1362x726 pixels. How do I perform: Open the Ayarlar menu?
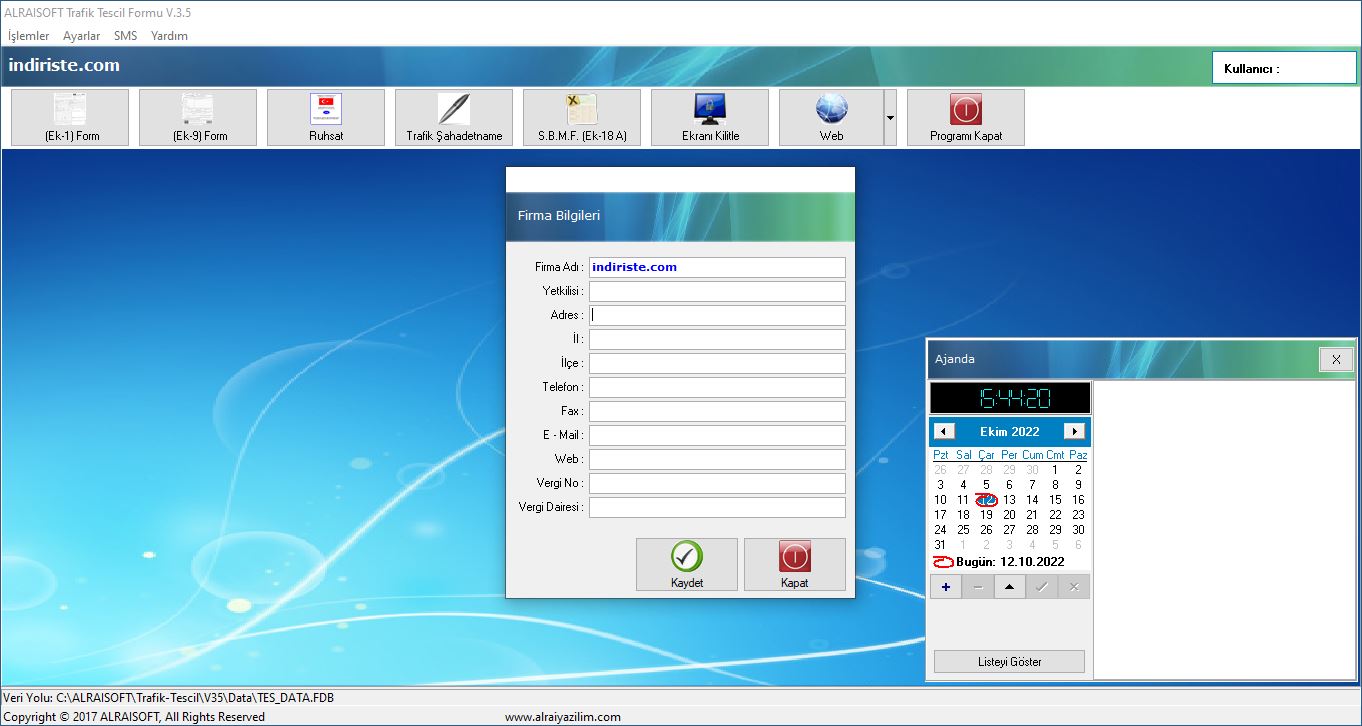82,36
